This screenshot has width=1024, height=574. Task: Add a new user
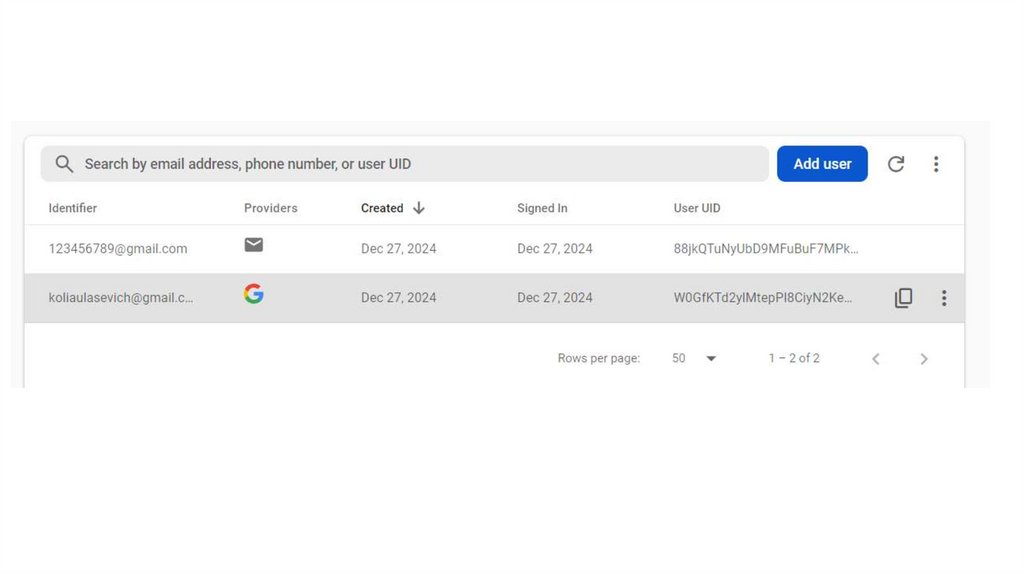pyautogui.click(x=822, y=164)
